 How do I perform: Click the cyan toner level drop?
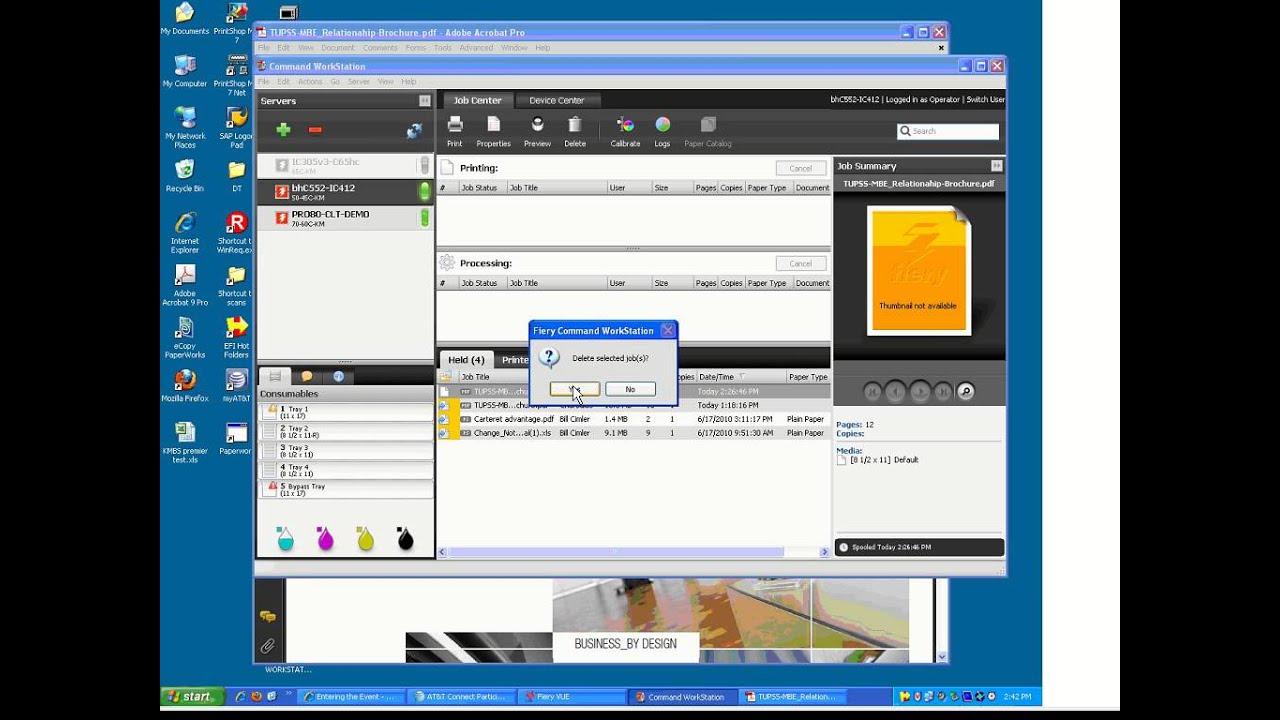(x=285, y=539)
